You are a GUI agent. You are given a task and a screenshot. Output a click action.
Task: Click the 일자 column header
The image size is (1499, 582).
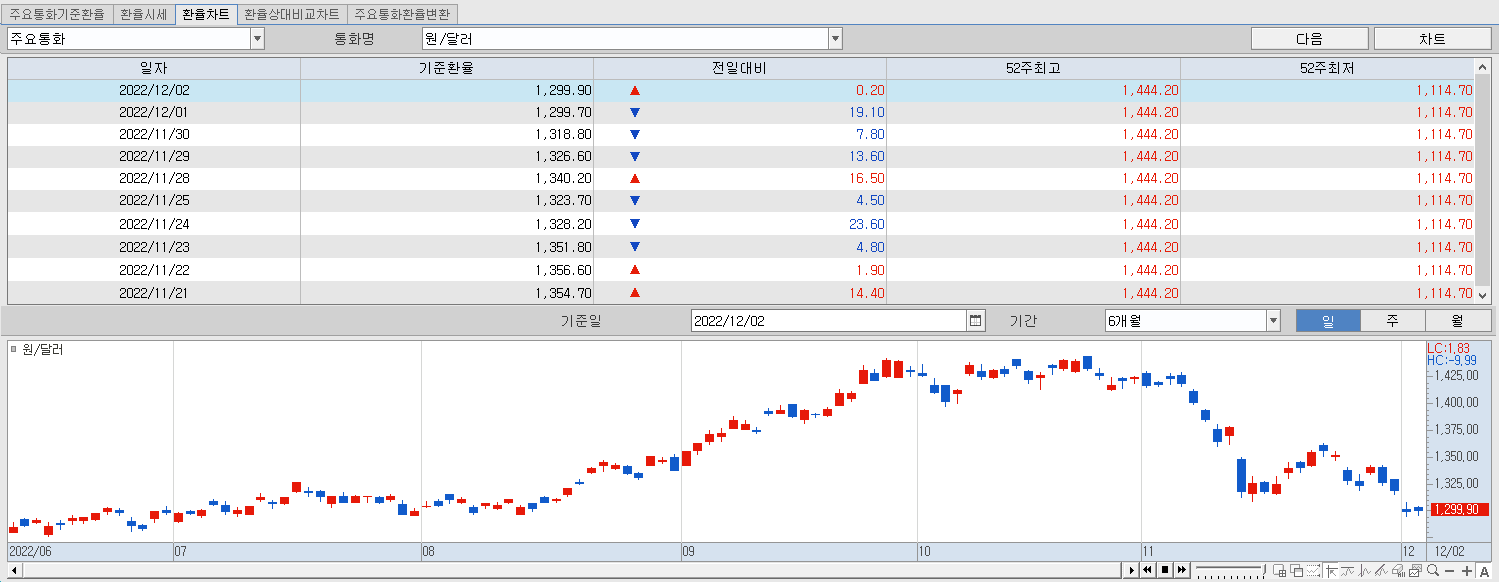coord(154,68)
